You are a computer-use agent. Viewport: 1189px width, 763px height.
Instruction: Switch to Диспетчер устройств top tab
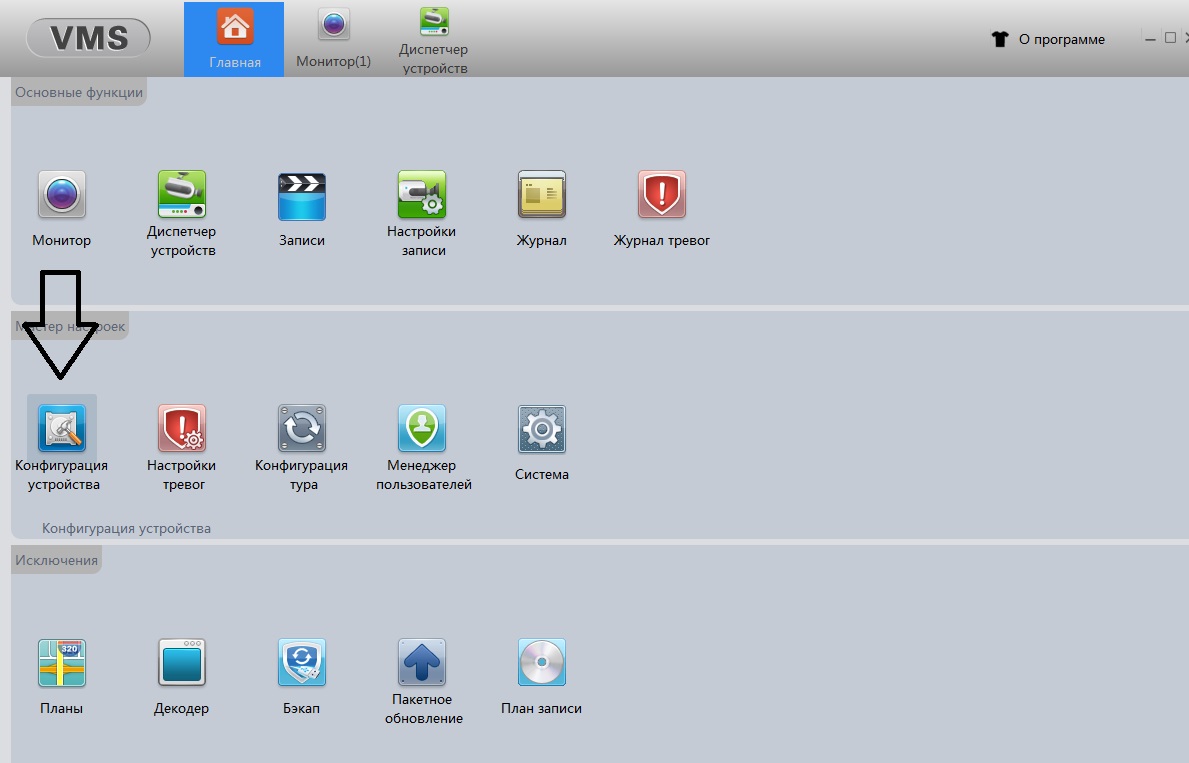click(x=433, y=39)
